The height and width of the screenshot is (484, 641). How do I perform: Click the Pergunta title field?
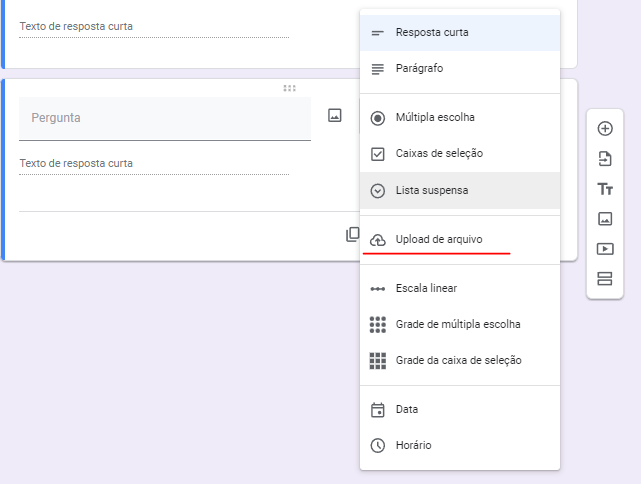pos(165,118)
